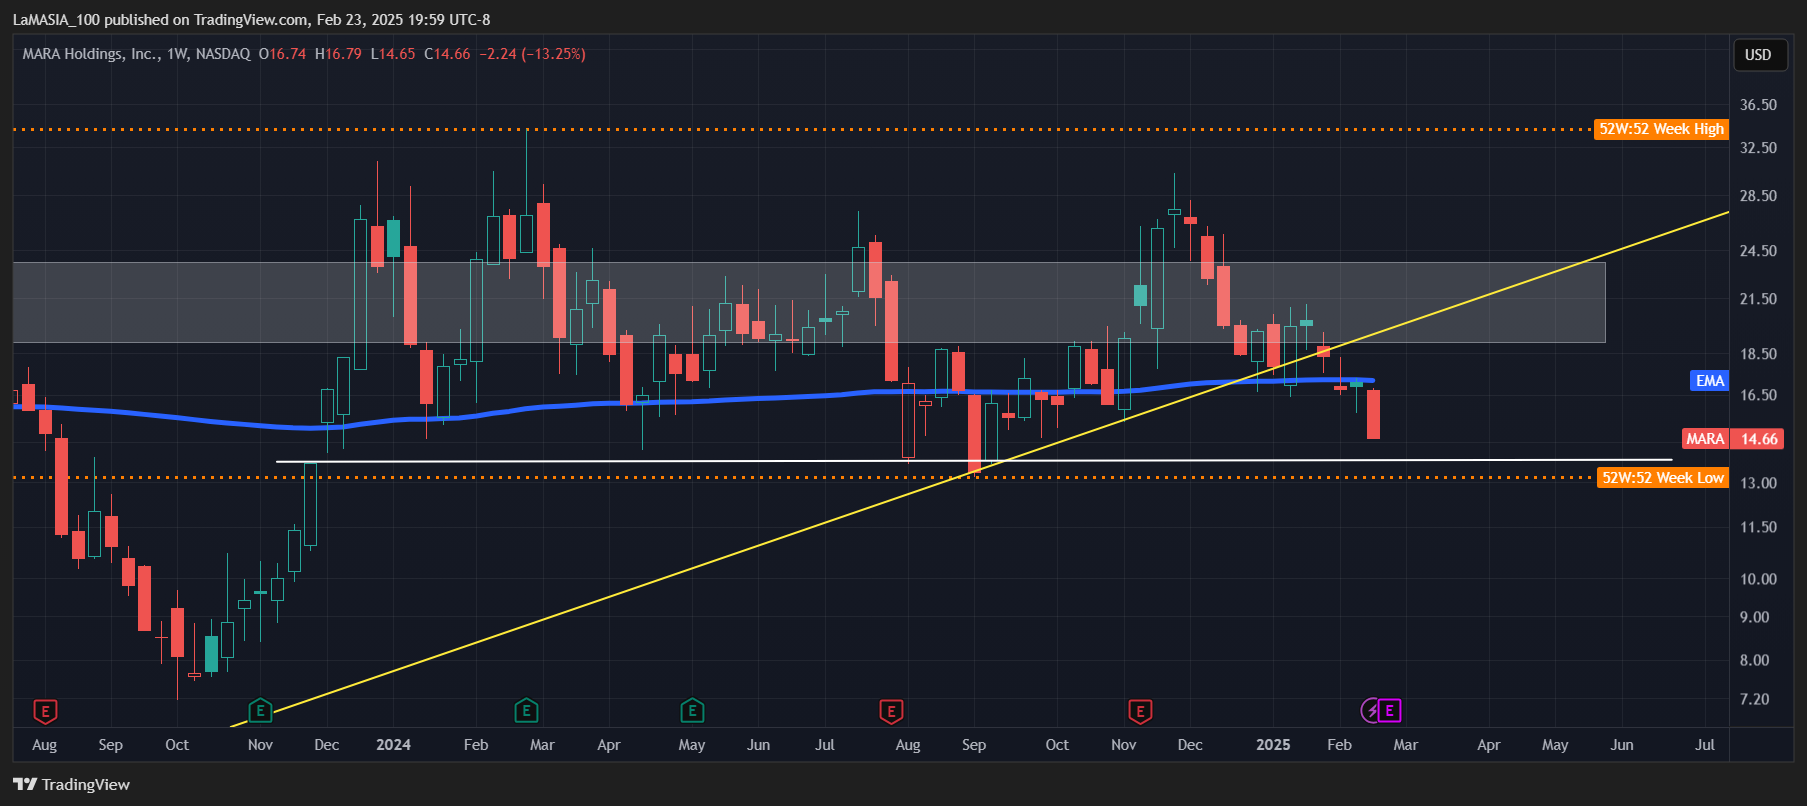Viewport: 1807px width, 806px height.
Task: Click the 2025 label on time axis
Action: point(1273,745)
